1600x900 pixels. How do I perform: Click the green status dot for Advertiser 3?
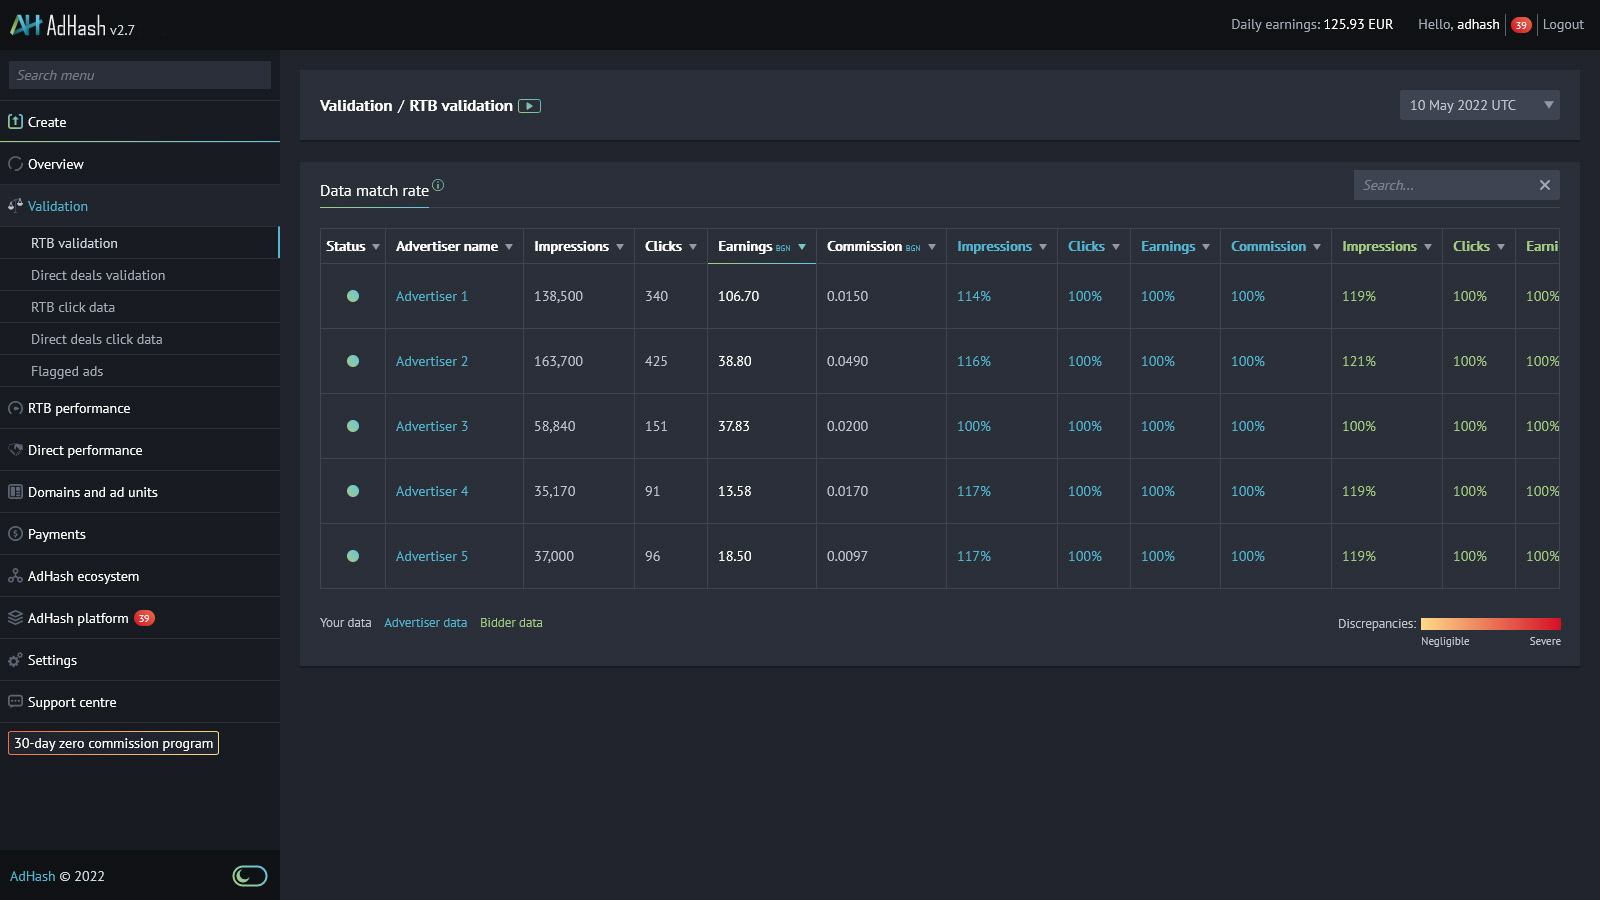pyautogui.click(x=352, y=426)
